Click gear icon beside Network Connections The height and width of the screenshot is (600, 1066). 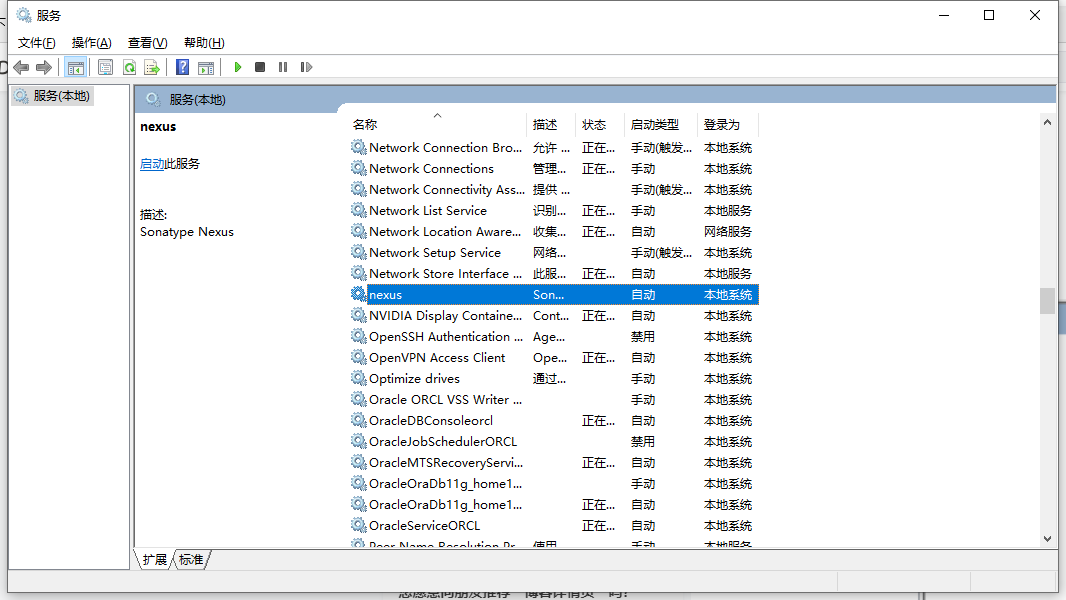(x=358, y=168)
